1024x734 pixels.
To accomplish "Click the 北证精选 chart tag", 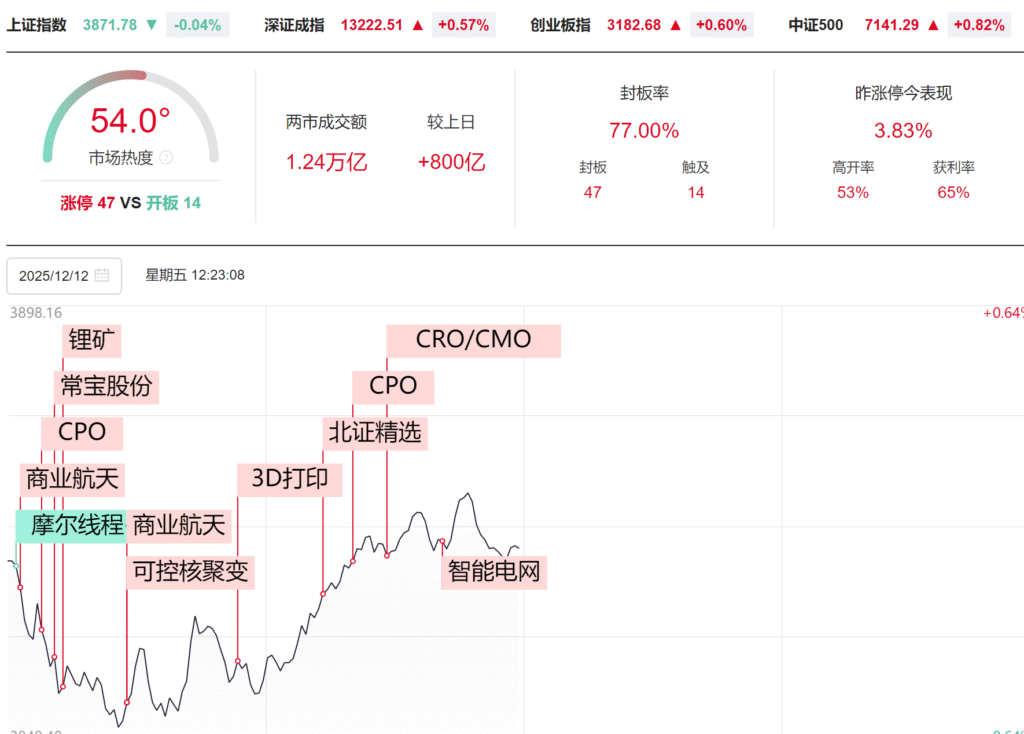I will click(376, 432).
